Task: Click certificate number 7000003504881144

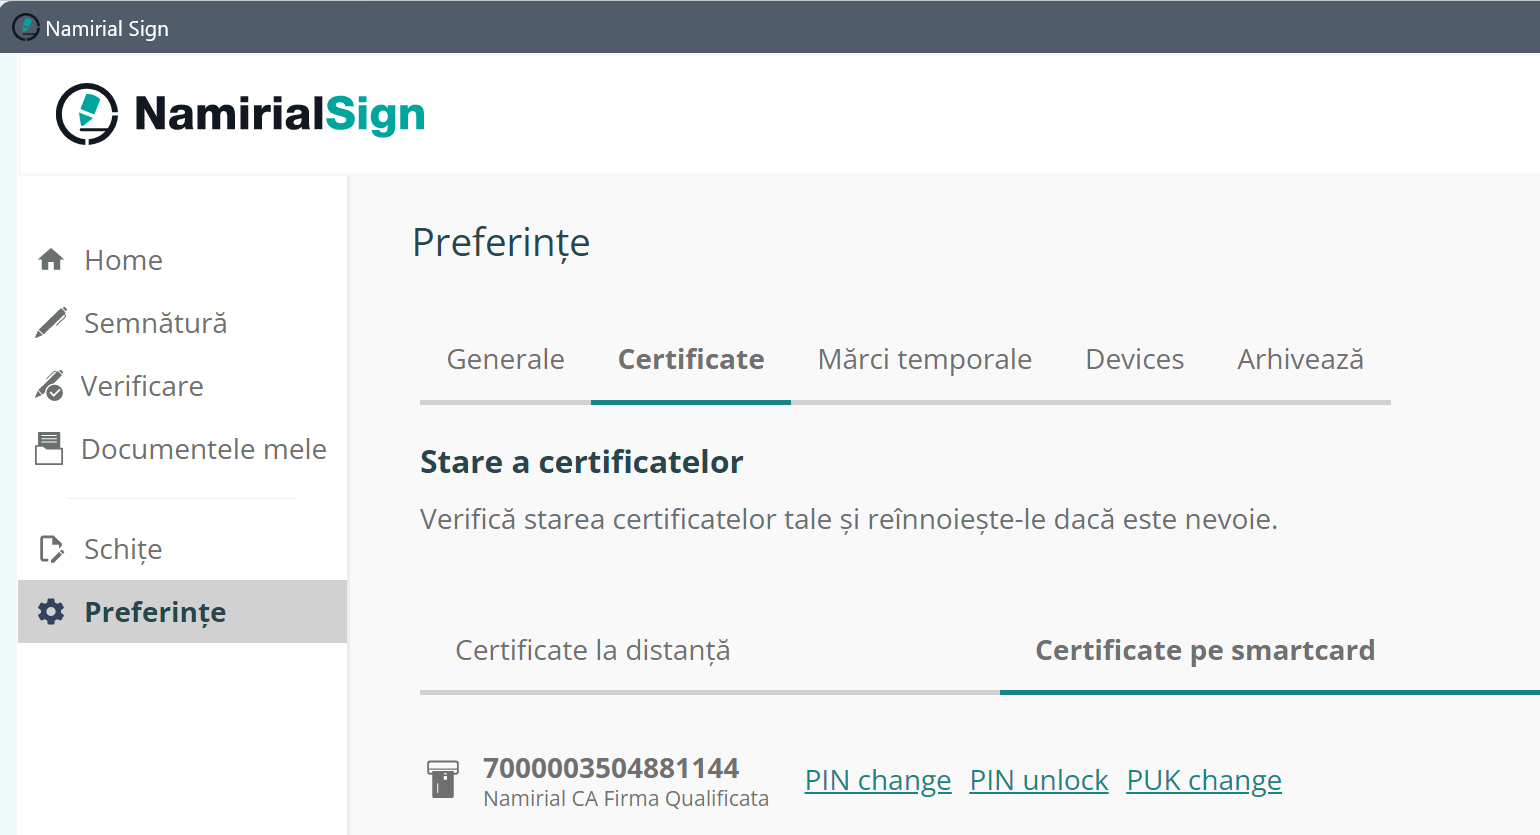Action: point(611,768)
